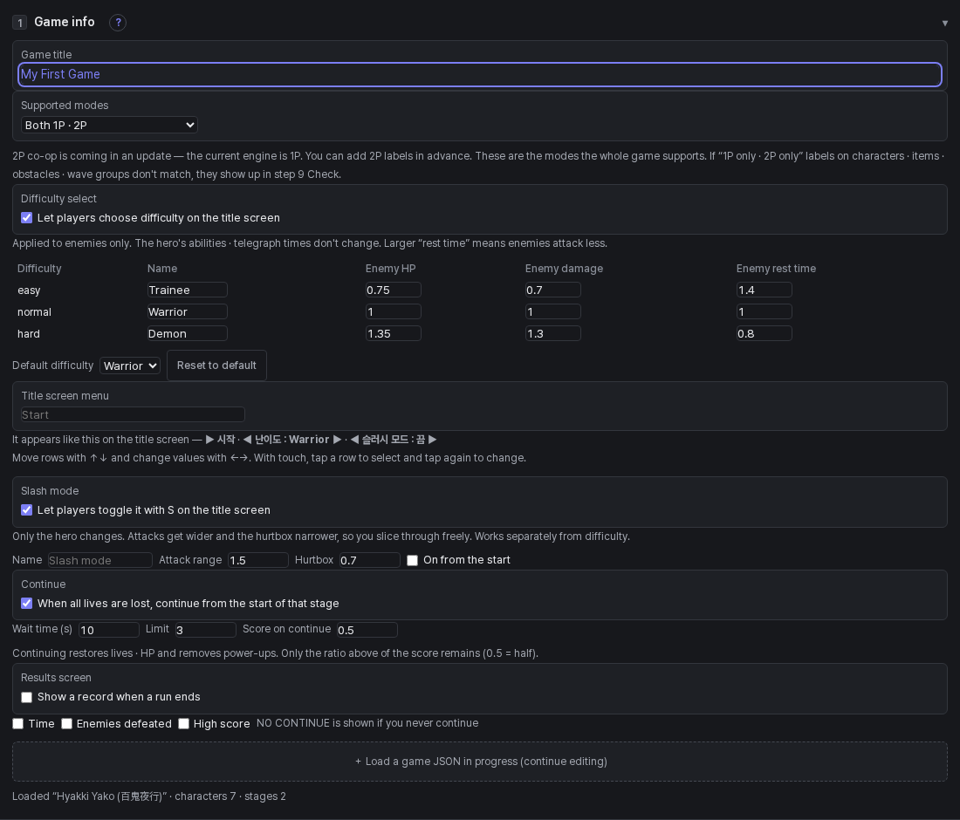Edit normal Enemy damage value field
This screenshot has width=960, height=820.
(553, 312)
